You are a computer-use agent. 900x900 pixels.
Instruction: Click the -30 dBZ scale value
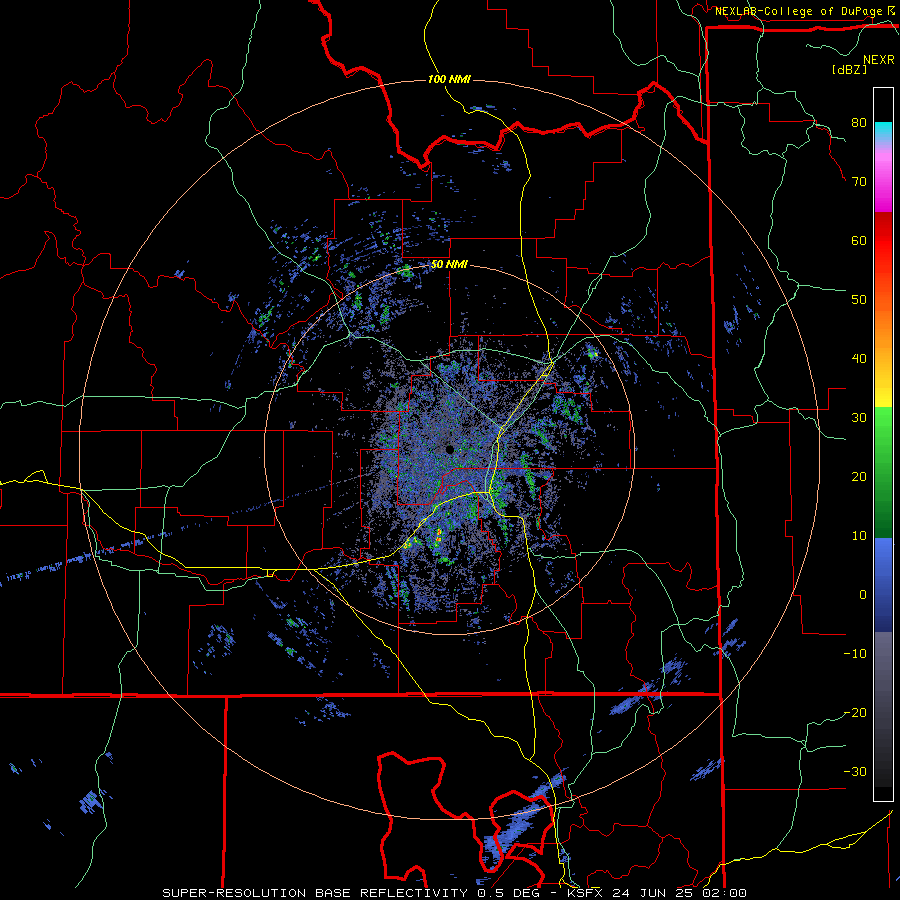pos(855,771)
